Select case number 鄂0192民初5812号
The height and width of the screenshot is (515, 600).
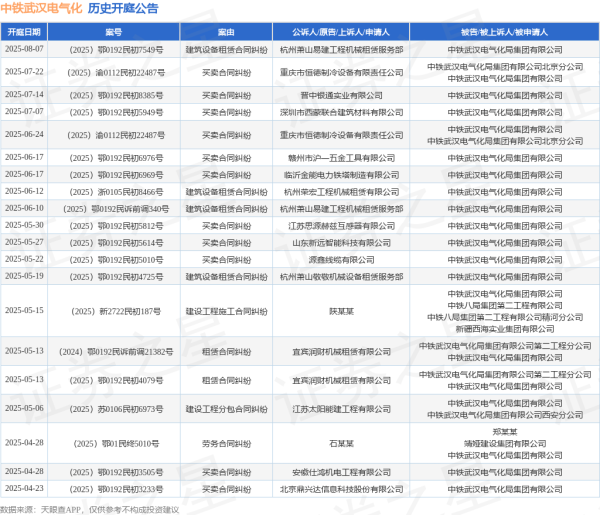coord(116,226)
